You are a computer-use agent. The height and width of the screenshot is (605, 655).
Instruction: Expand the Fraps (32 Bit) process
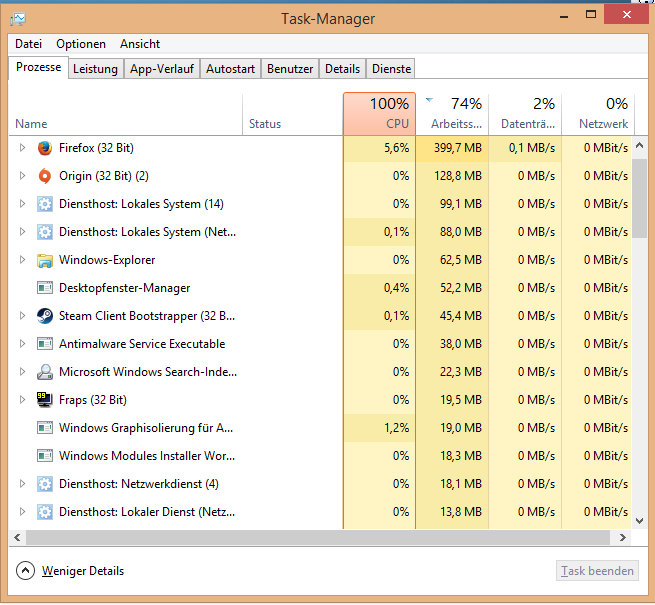click(23, 399)
